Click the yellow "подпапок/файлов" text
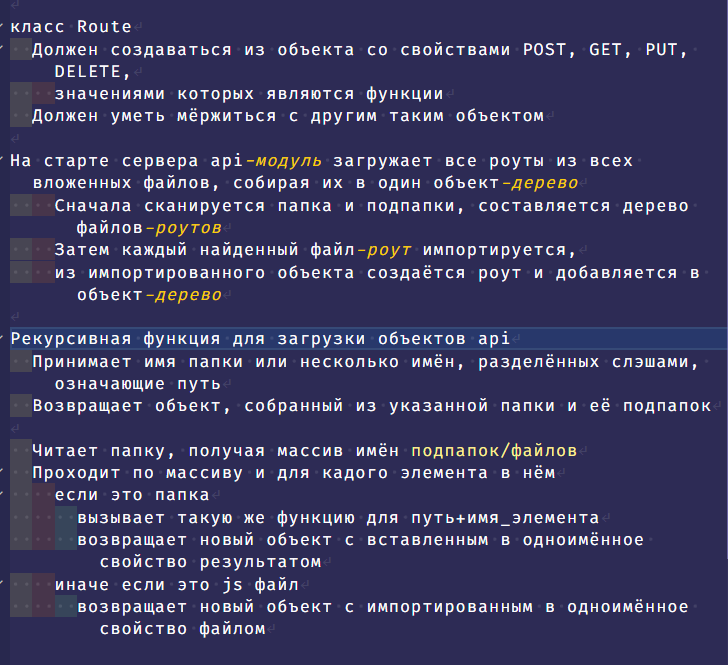 (x=494, y=450)
